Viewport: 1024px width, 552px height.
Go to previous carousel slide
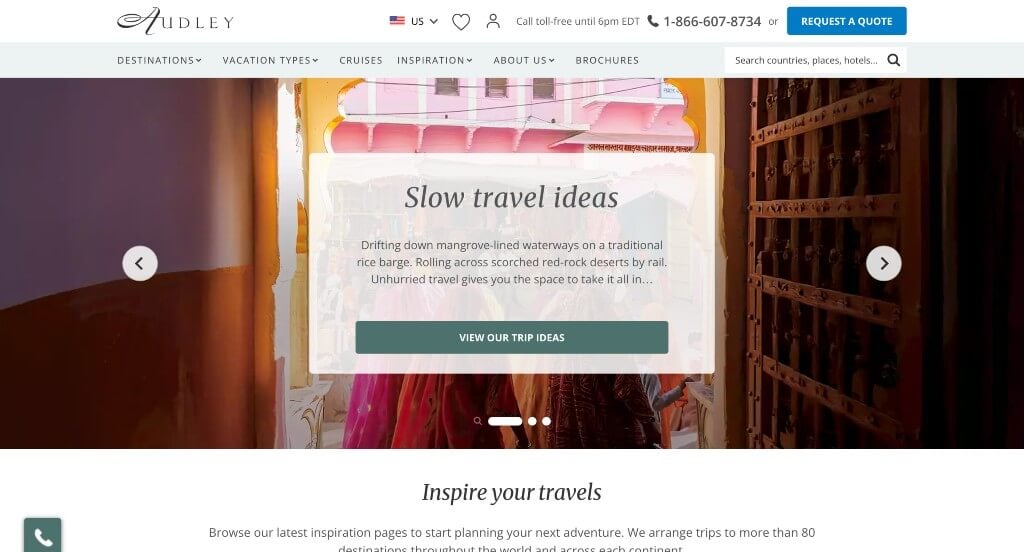coord(140,263)
